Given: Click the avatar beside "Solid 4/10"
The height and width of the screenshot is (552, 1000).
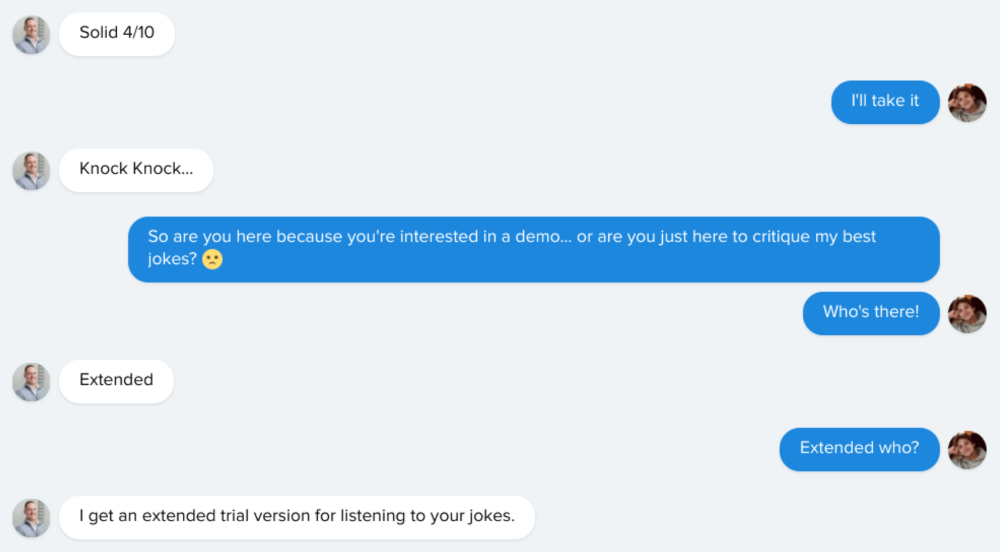Looking at the screenshot, I should [x=31, y=34].
